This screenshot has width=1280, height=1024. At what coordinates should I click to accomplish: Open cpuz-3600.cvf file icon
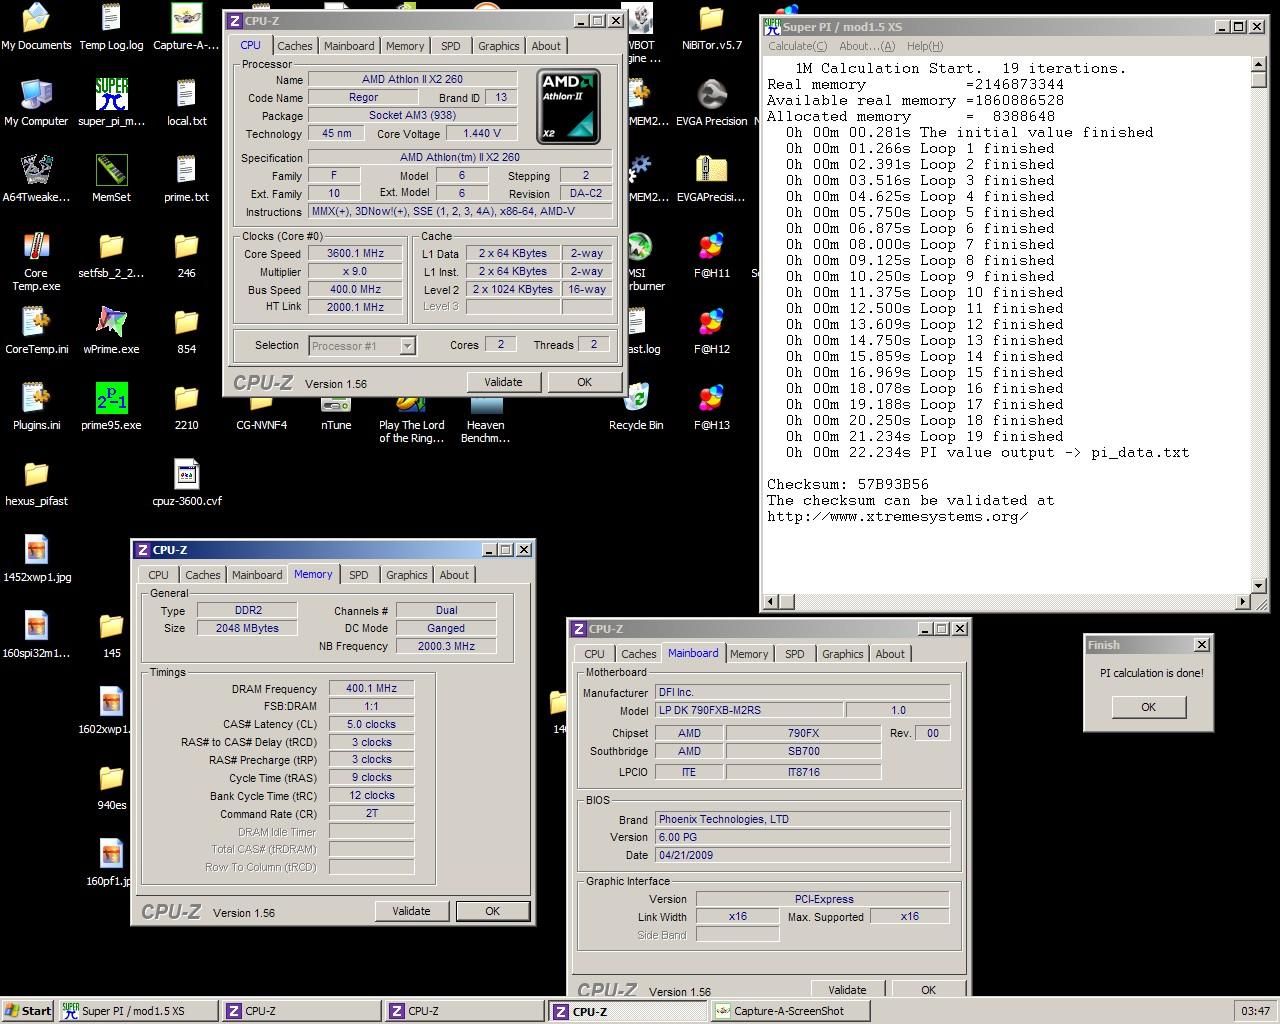click(186, 483)
